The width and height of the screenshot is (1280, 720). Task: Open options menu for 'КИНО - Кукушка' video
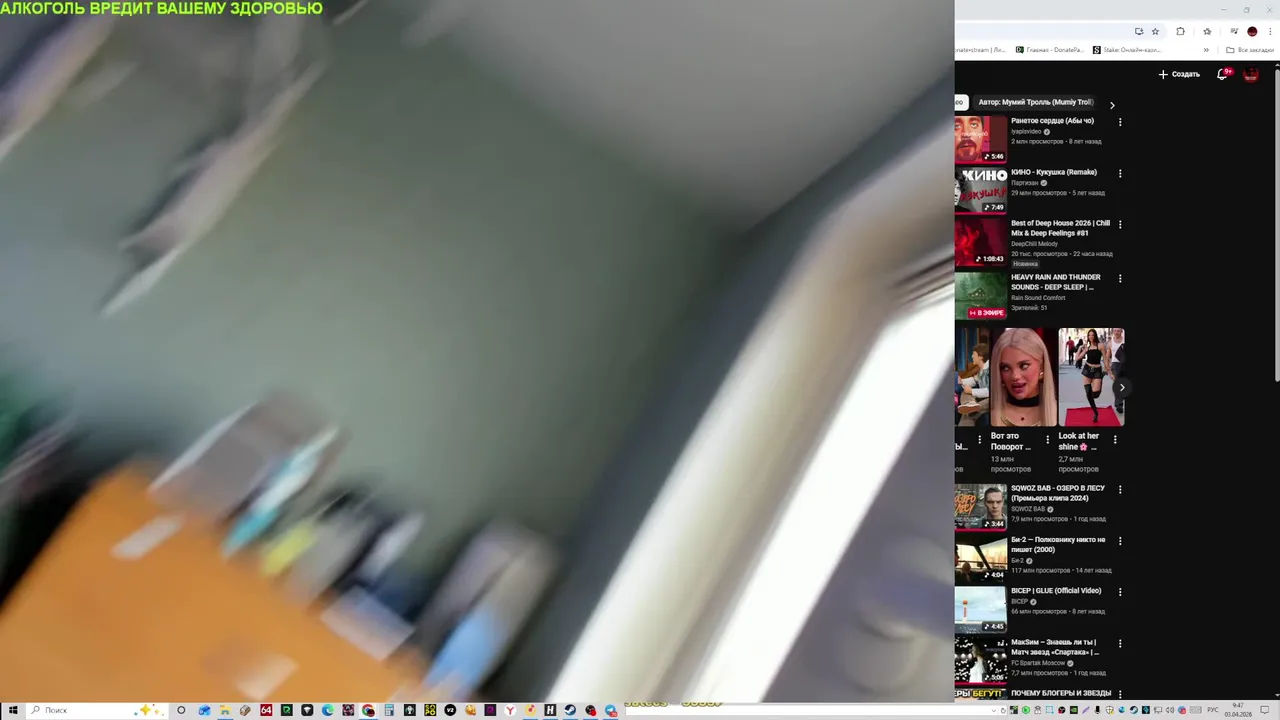[1120, 173]
